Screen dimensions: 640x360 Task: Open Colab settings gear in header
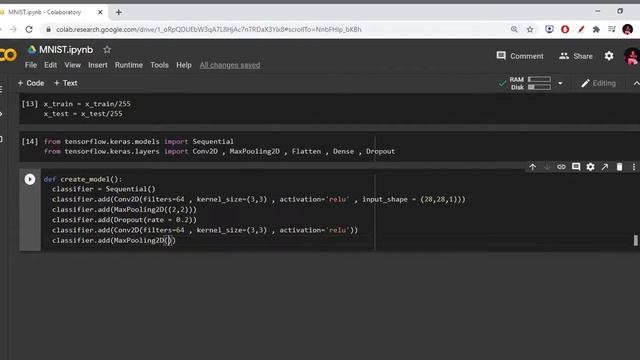click(609, 56)
